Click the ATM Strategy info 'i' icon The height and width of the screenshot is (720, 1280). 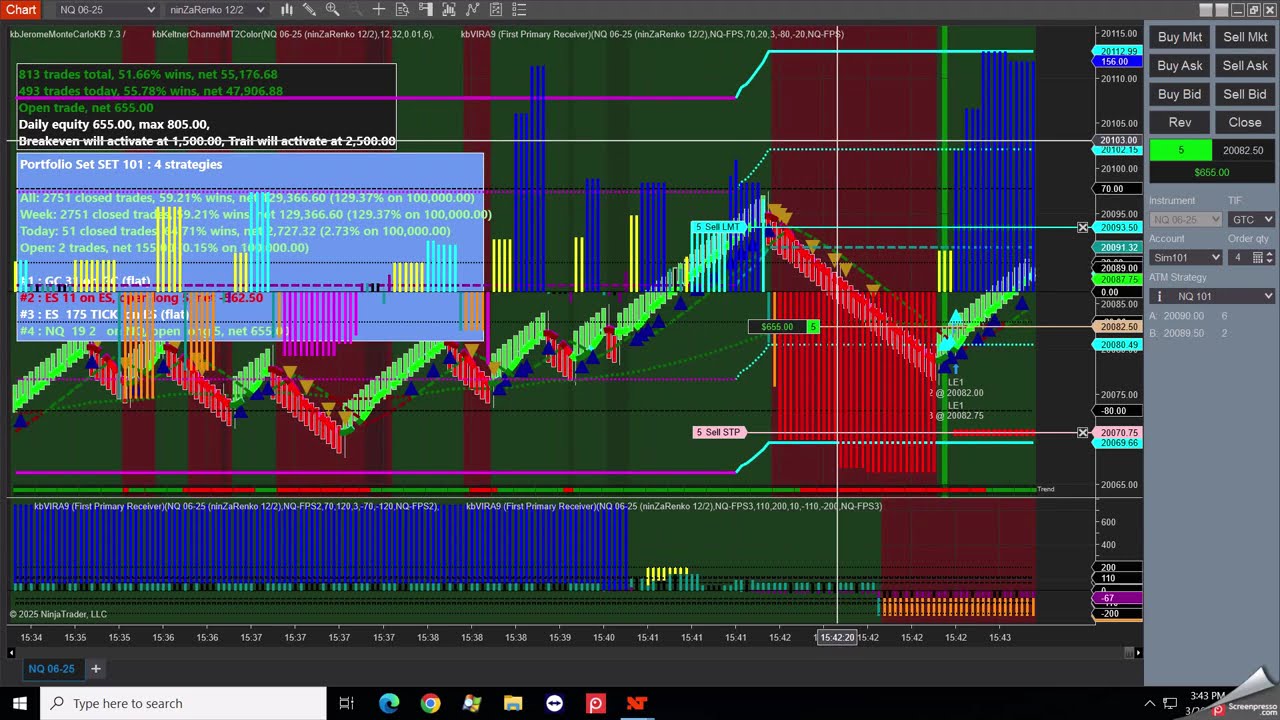pyautogui.click(x=1158, y=296)
